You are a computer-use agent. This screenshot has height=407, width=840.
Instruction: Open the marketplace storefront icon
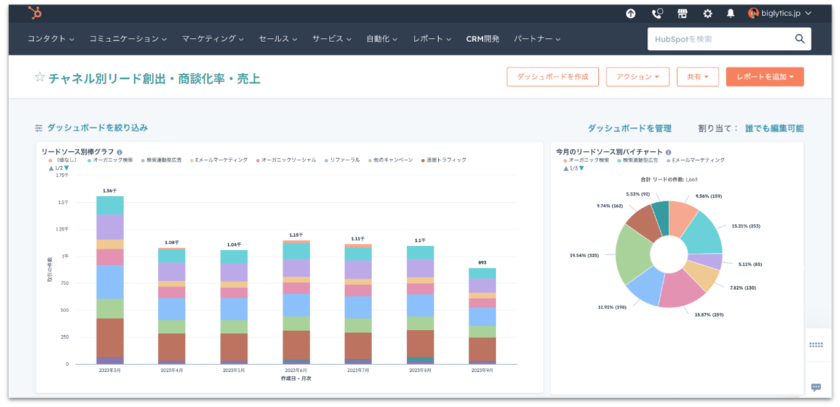[x=682, y=14]
